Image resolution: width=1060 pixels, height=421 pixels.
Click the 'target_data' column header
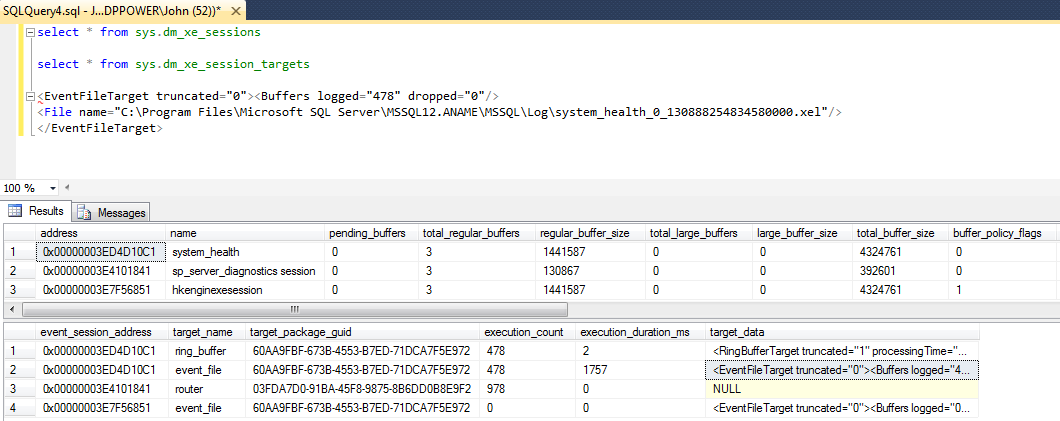click(x=842, y=332)
